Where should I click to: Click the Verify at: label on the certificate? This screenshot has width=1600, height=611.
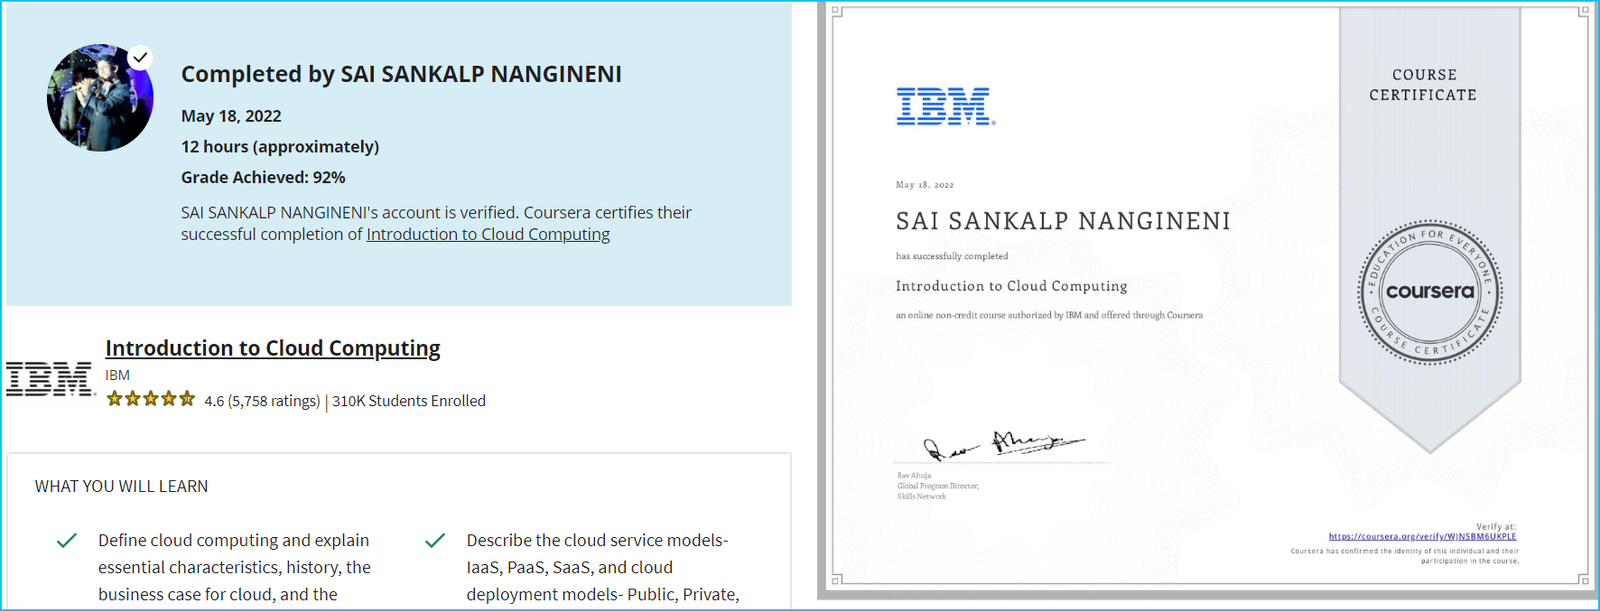[1496, 527]
